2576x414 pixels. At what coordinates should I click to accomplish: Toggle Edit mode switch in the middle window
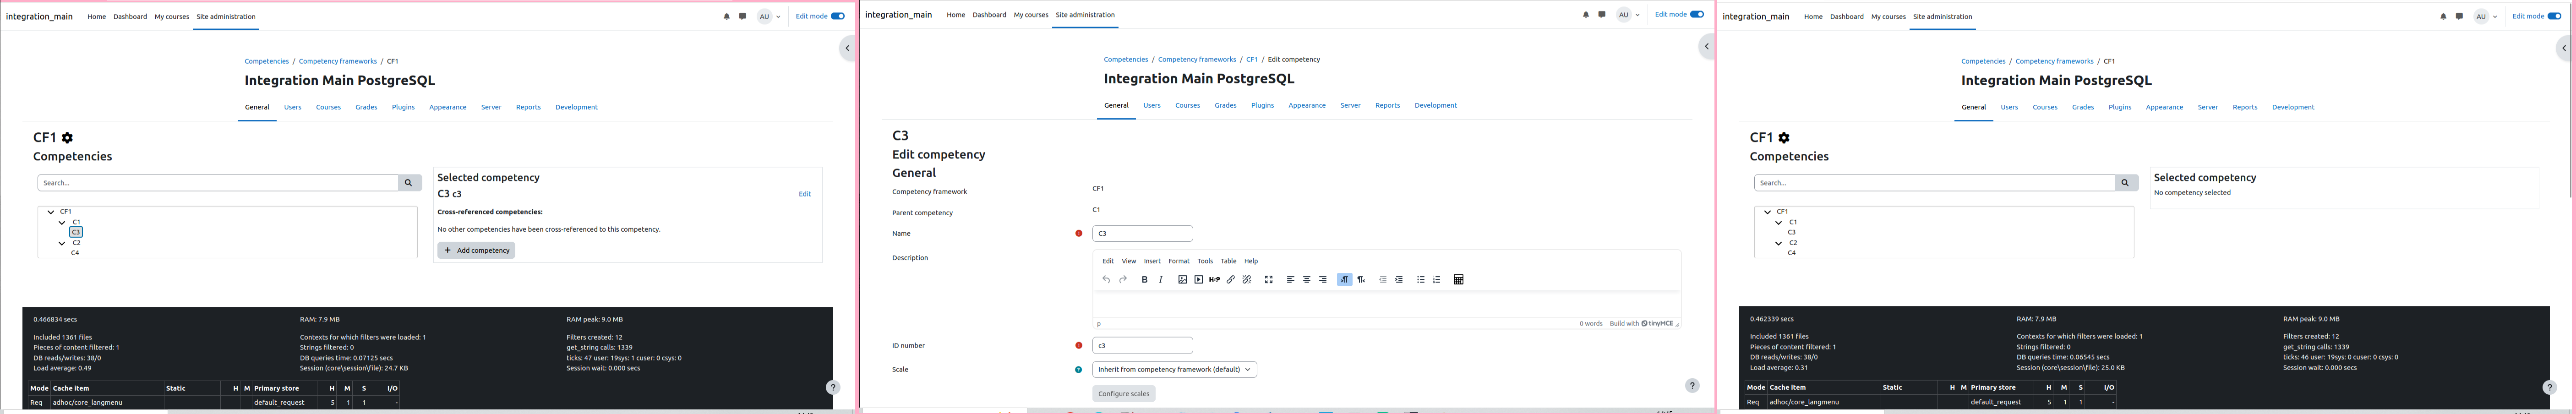point(1696,15)
